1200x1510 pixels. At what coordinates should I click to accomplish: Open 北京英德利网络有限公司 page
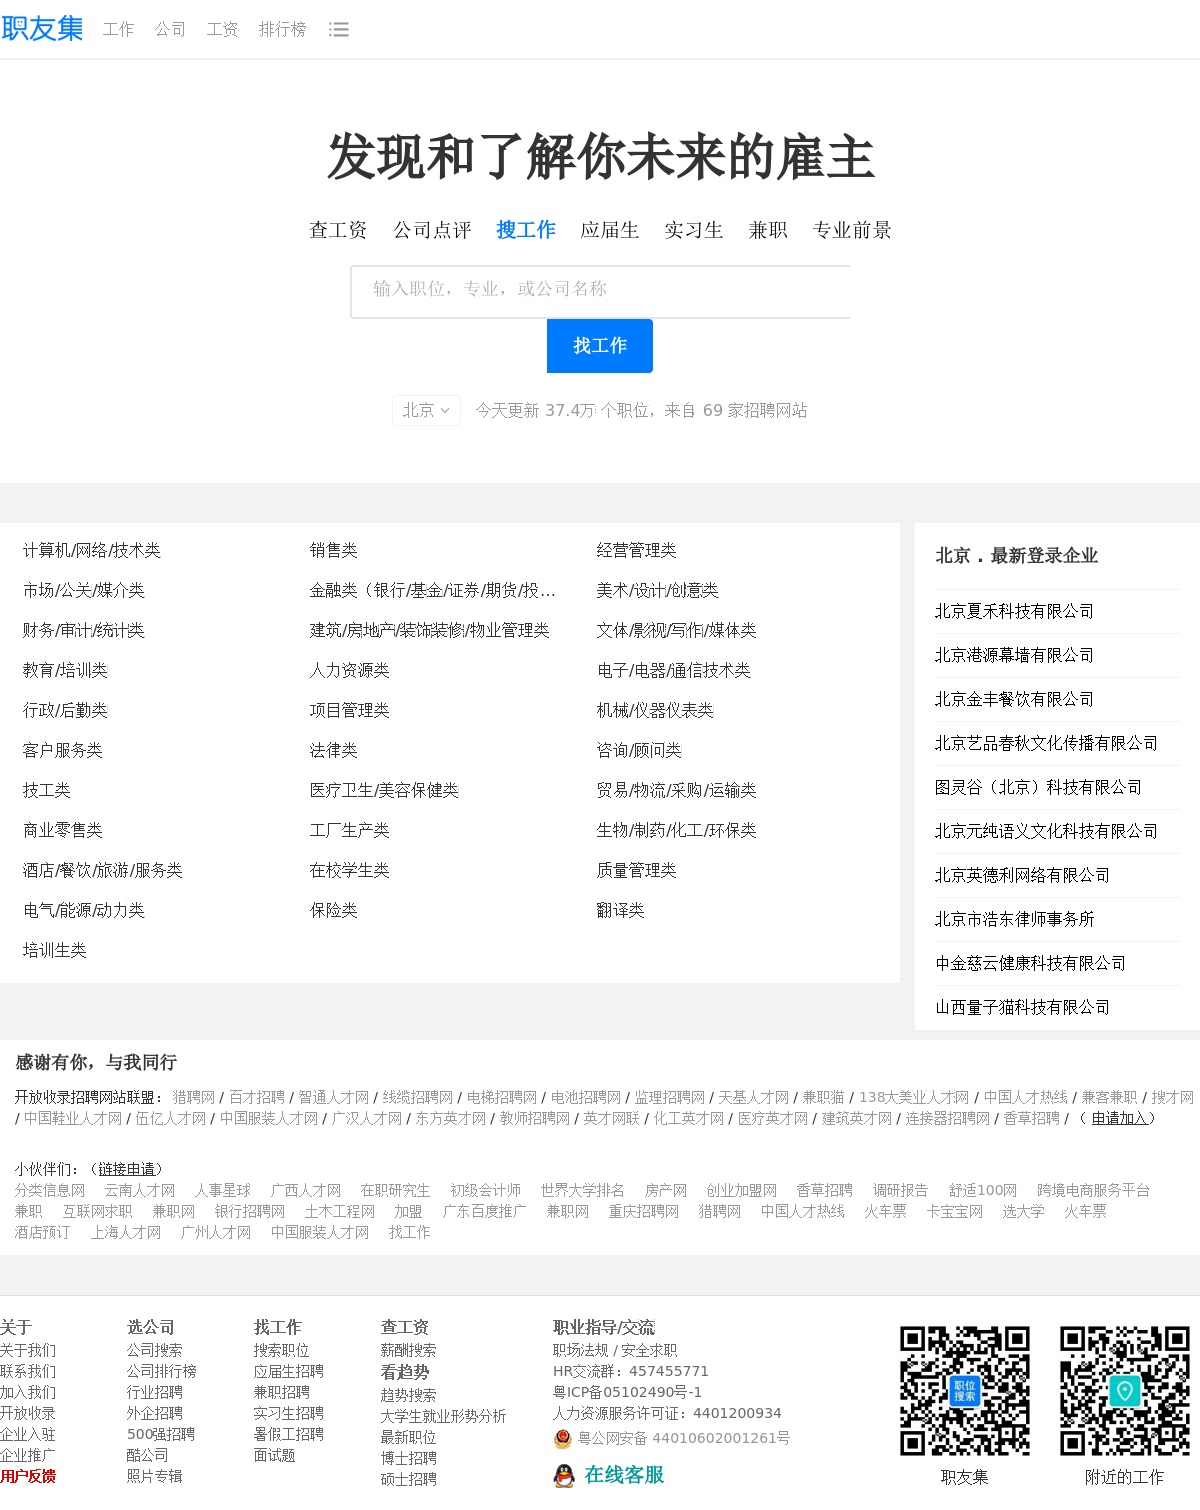(x=1023, y=875)
